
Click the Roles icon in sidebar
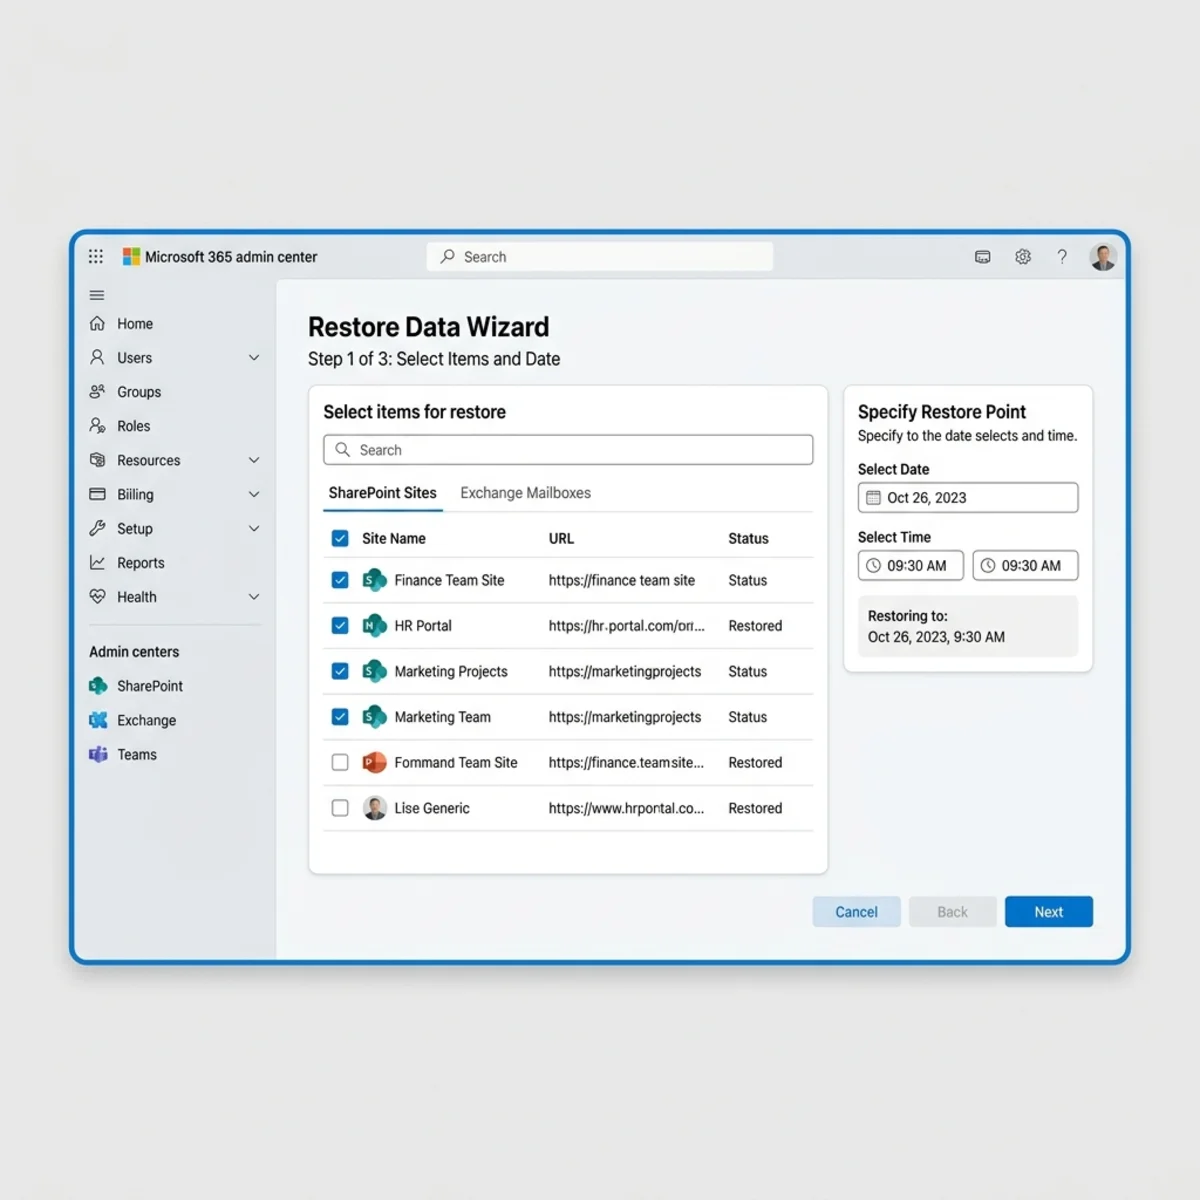(97, 425)
